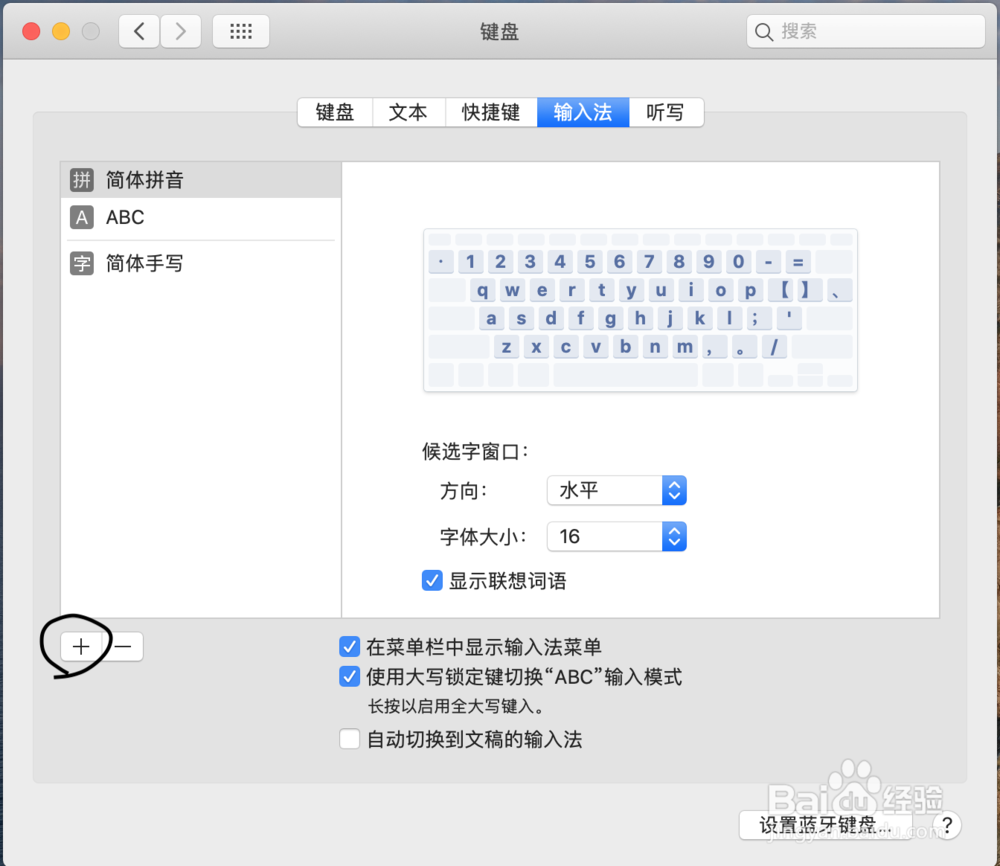This screenshot has width=1000, height=866.
Task: Switch to the 听写 tab
Action: pos(666,112)
